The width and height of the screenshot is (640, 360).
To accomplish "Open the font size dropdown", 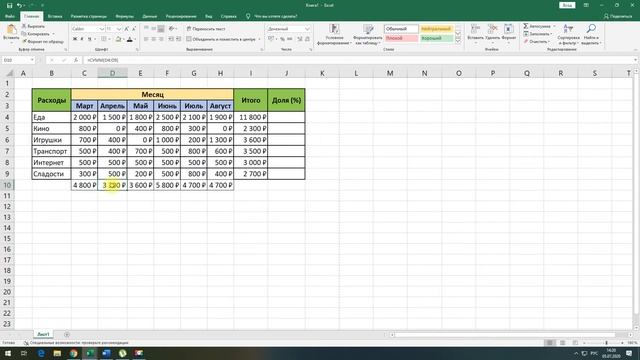I will pyautogui.click(x=118, y=29).
